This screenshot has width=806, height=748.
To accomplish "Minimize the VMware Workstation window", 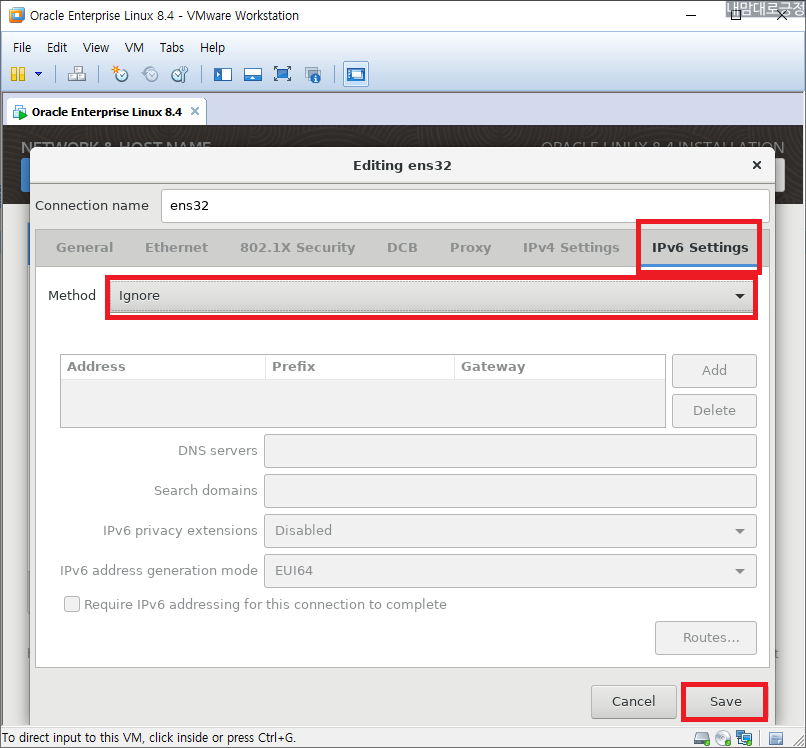I will coord(691,15).
